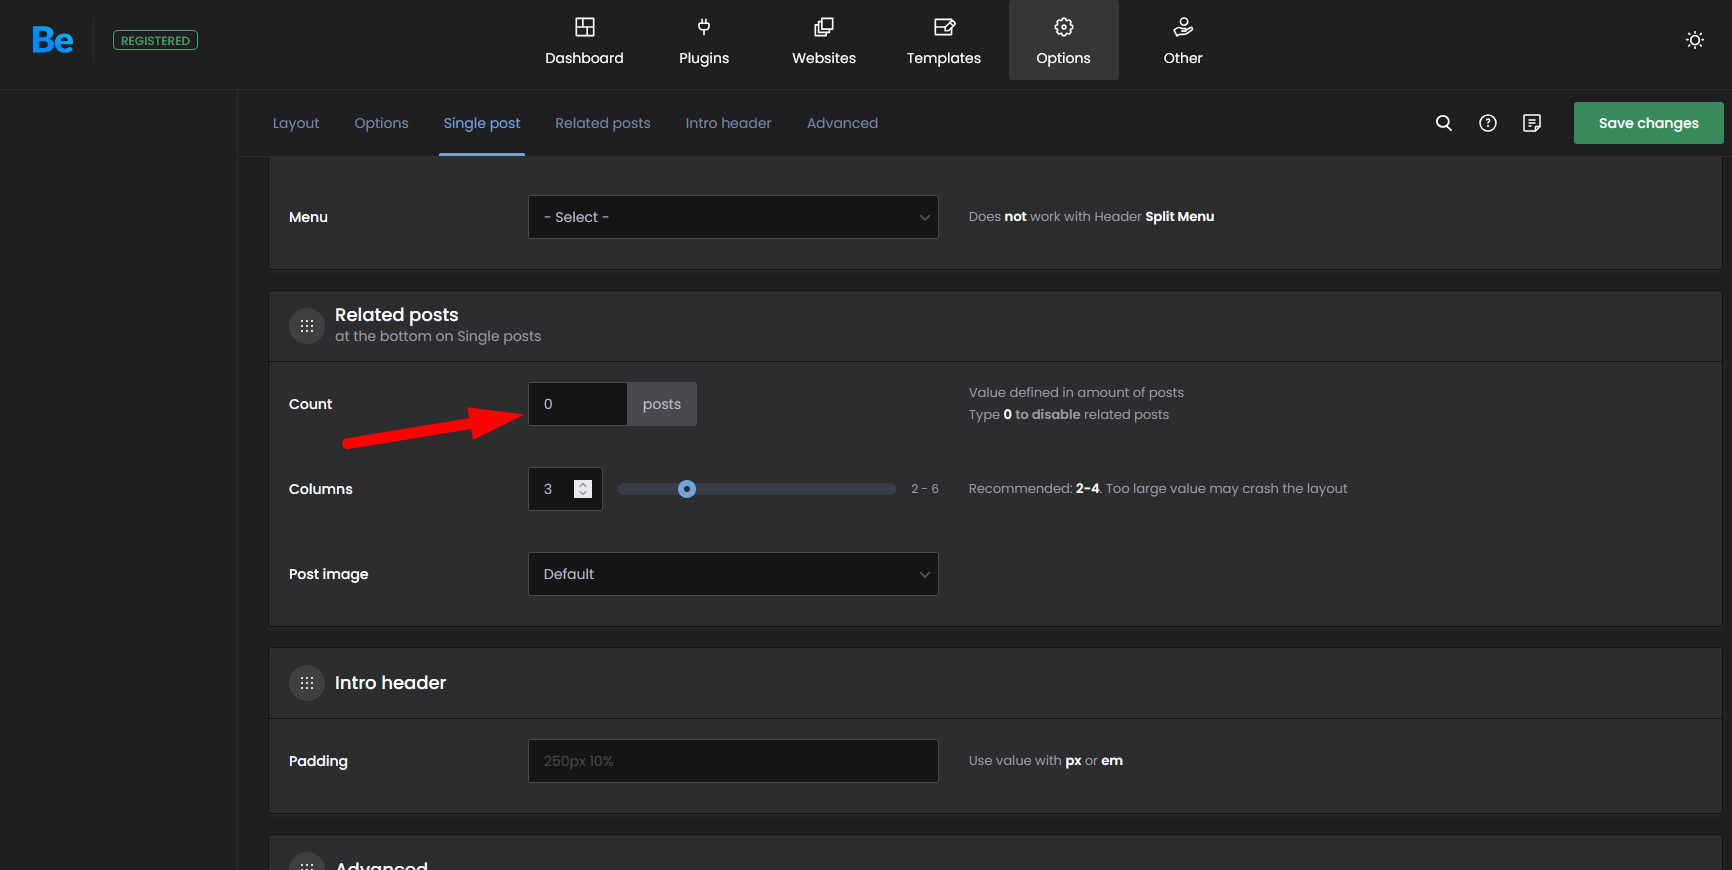This screenshot has width=1732, height=870.
Task: Open the Other section
Action: (1183, 41)
